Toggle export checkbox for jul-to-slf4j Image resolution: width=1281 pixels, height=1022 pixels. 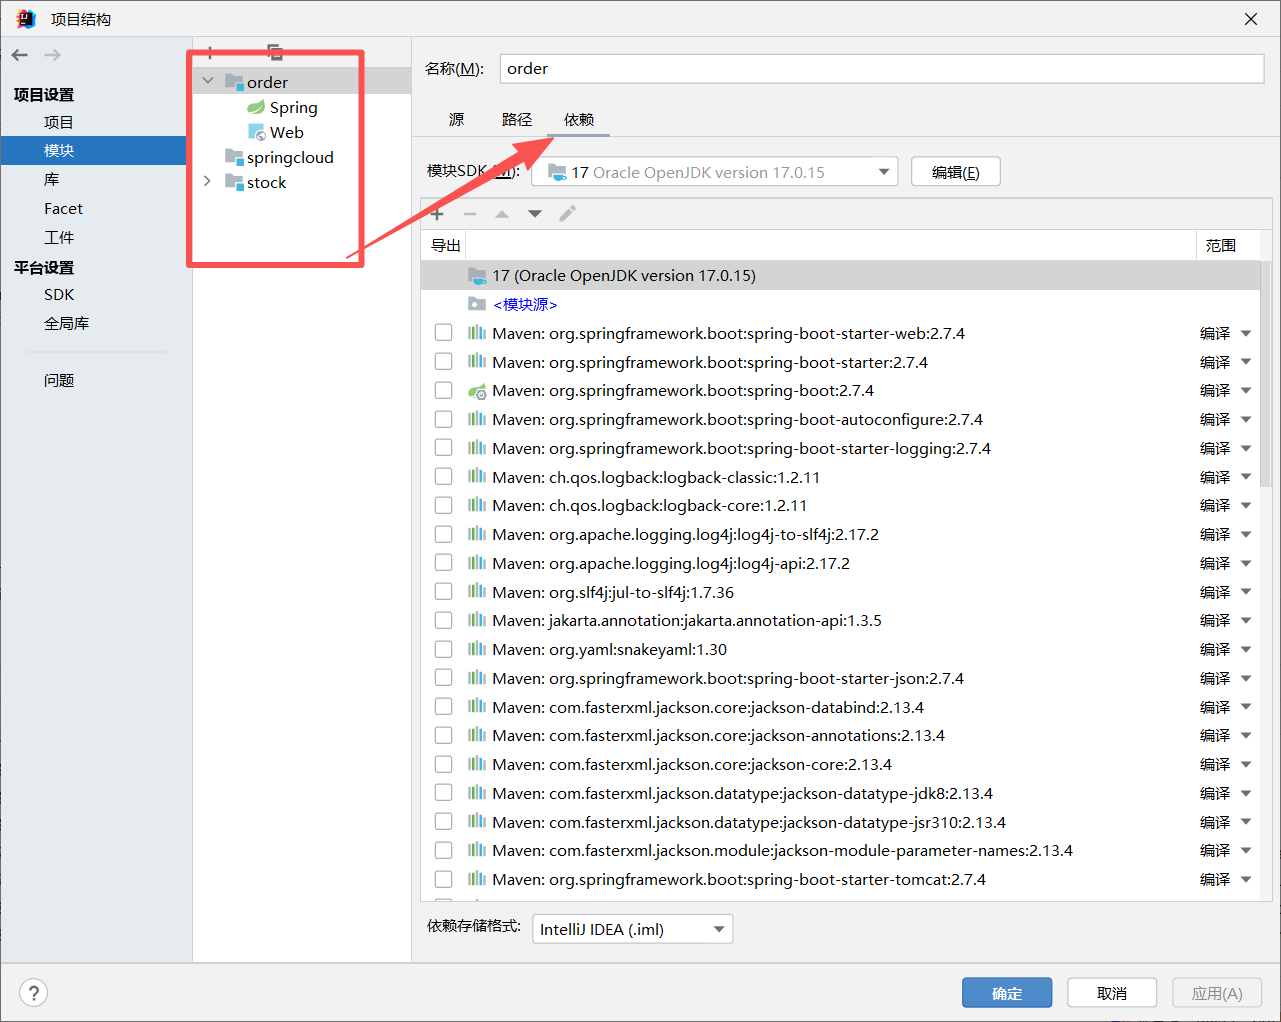[x=443, y=592]
